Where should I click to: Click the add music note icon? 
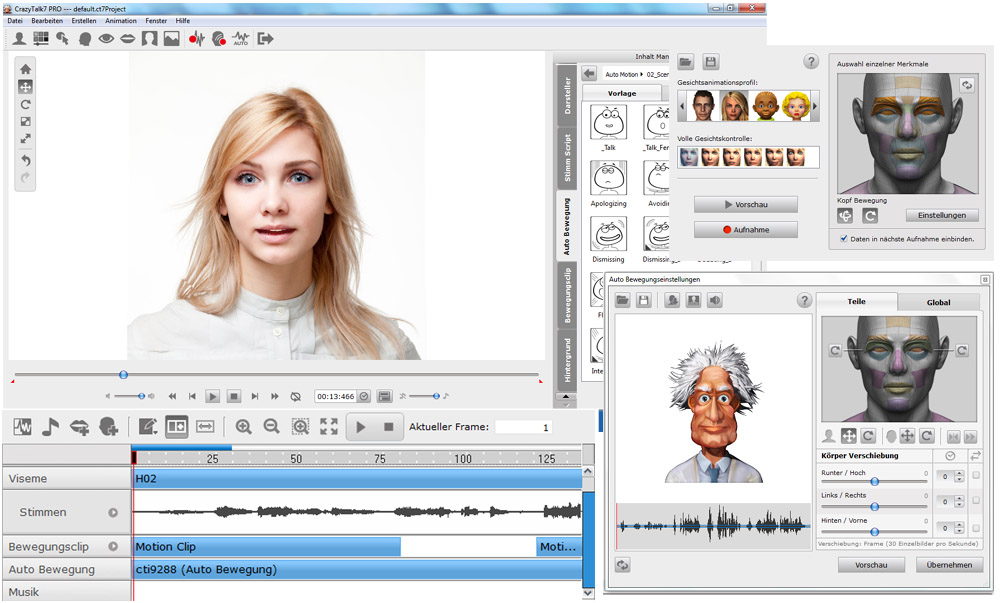tap(50, 427)
